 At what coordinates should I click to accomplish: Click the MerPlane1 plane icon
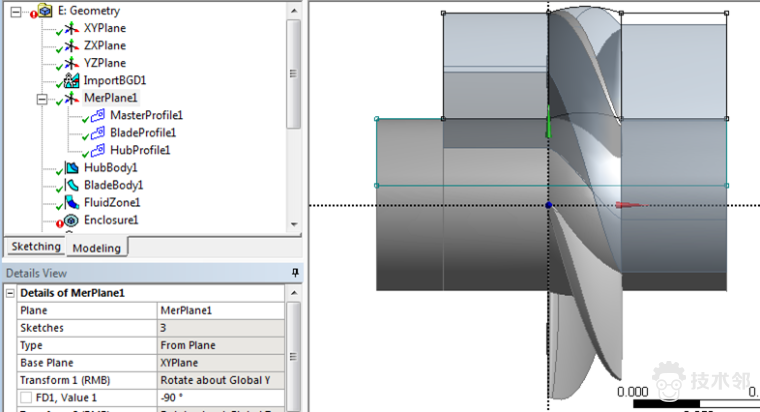71,98
